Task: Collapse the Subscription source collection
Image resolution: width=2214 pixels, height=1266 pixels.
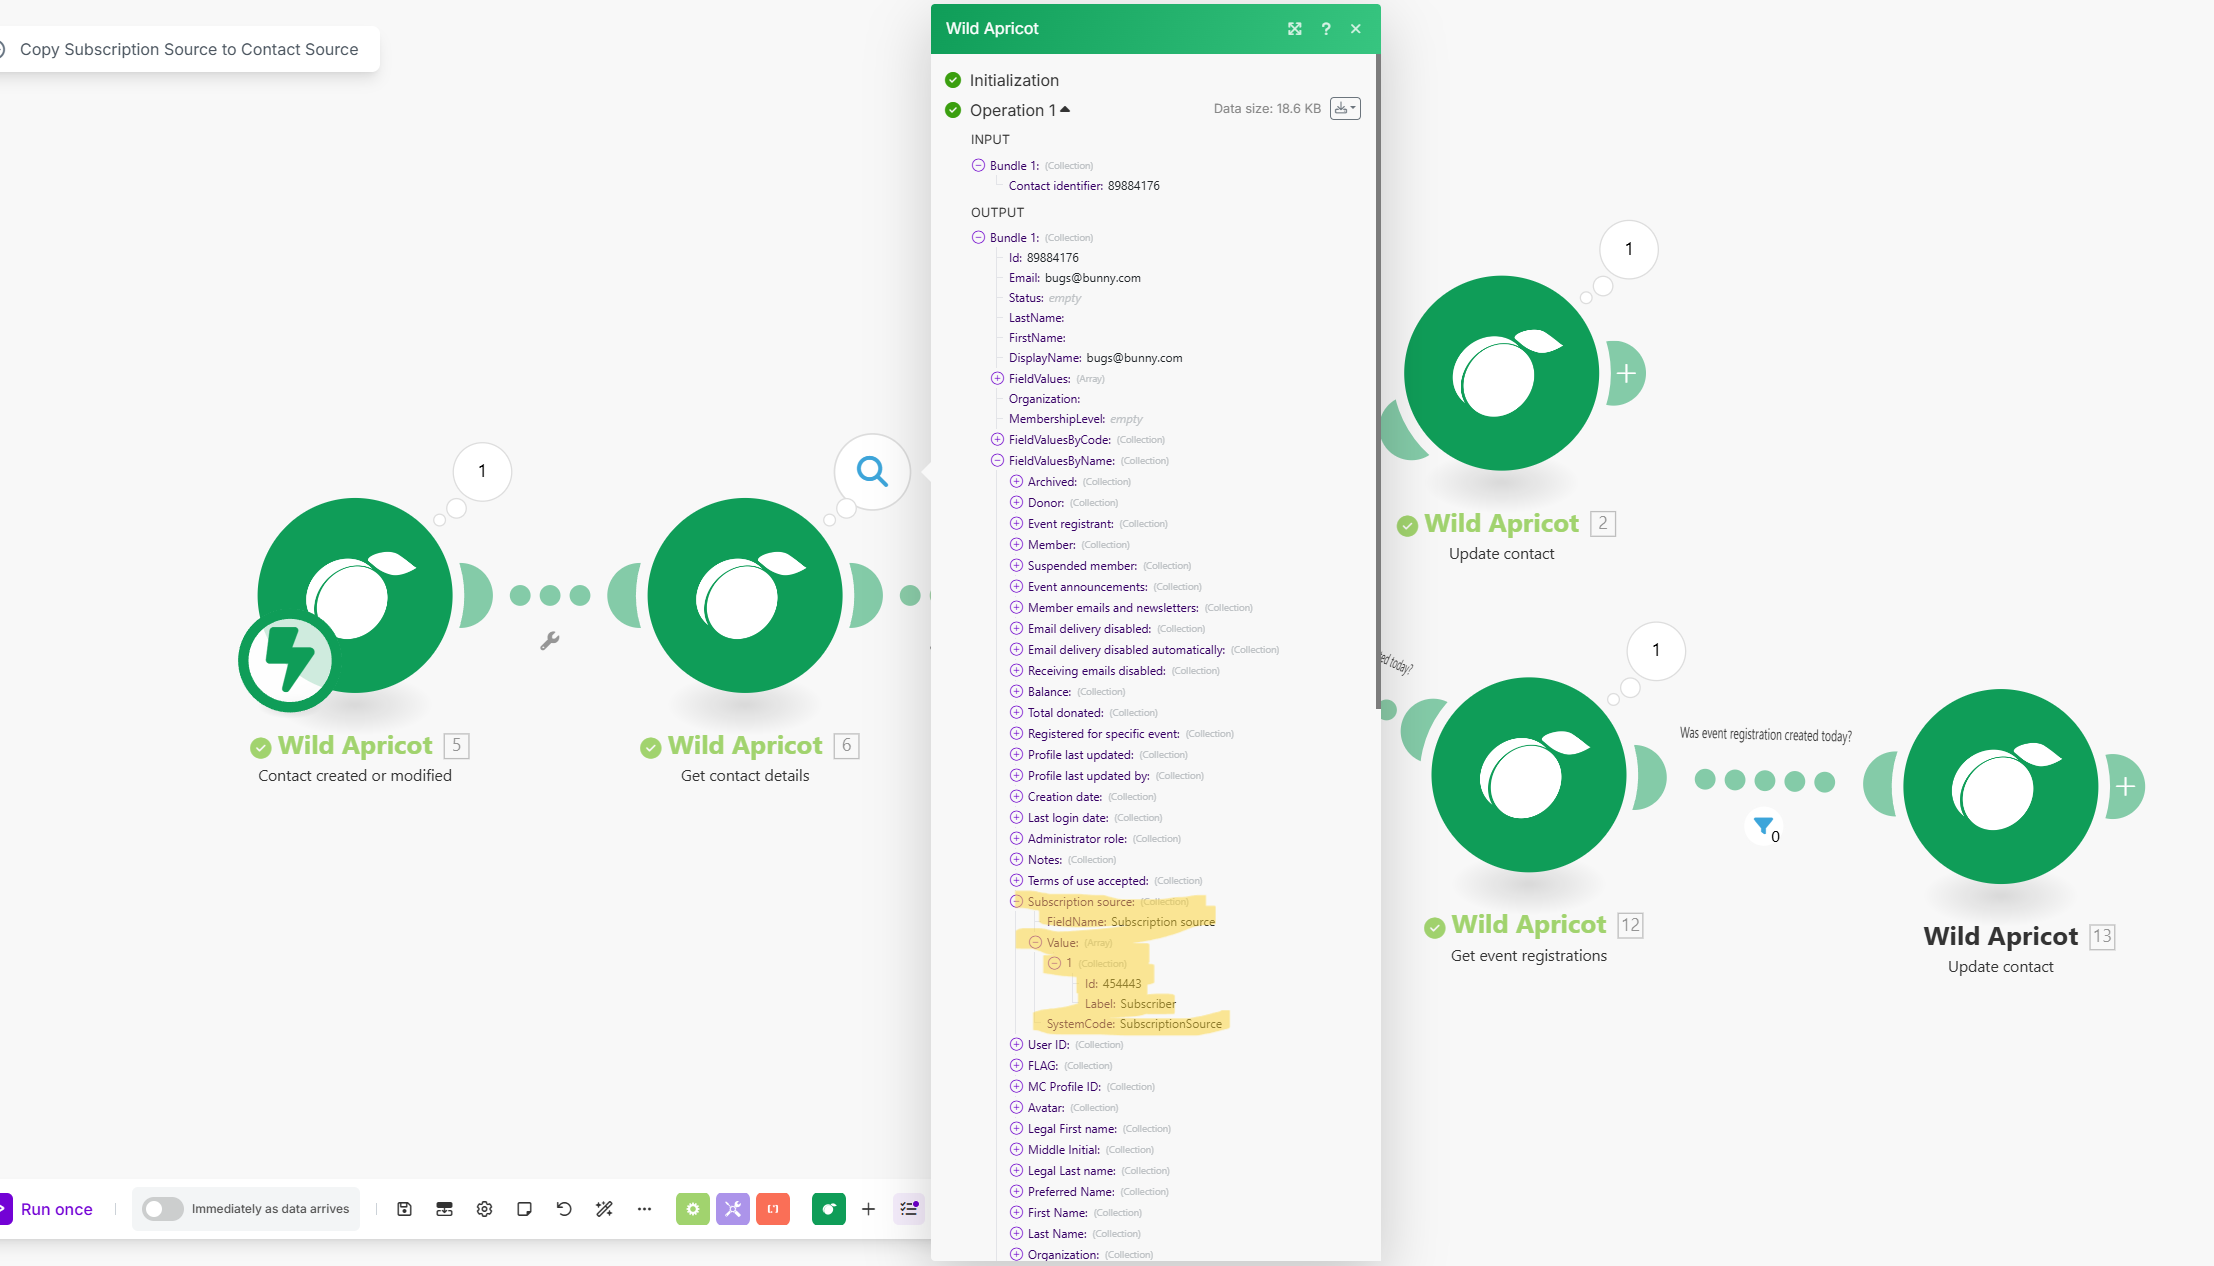Action: (1016, 901)
